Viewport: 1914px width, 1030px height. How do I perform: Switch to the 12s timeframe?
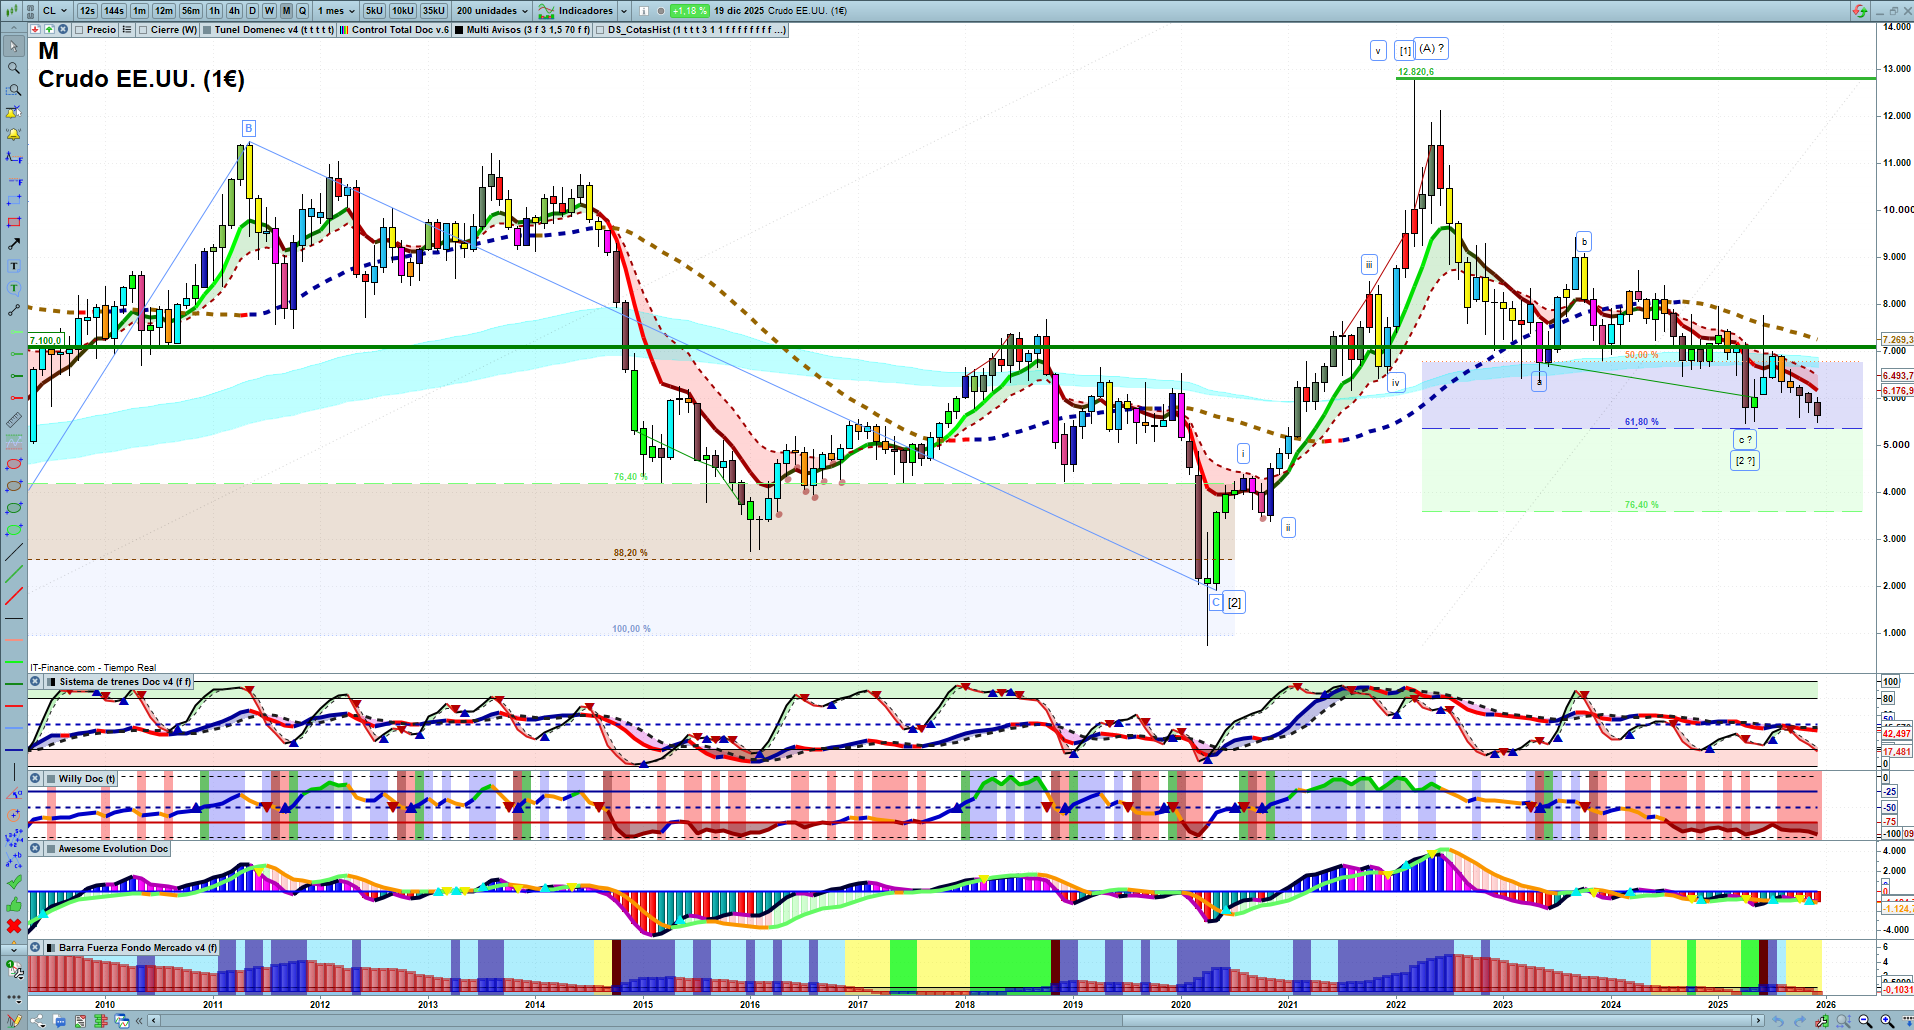coord(87,11)
